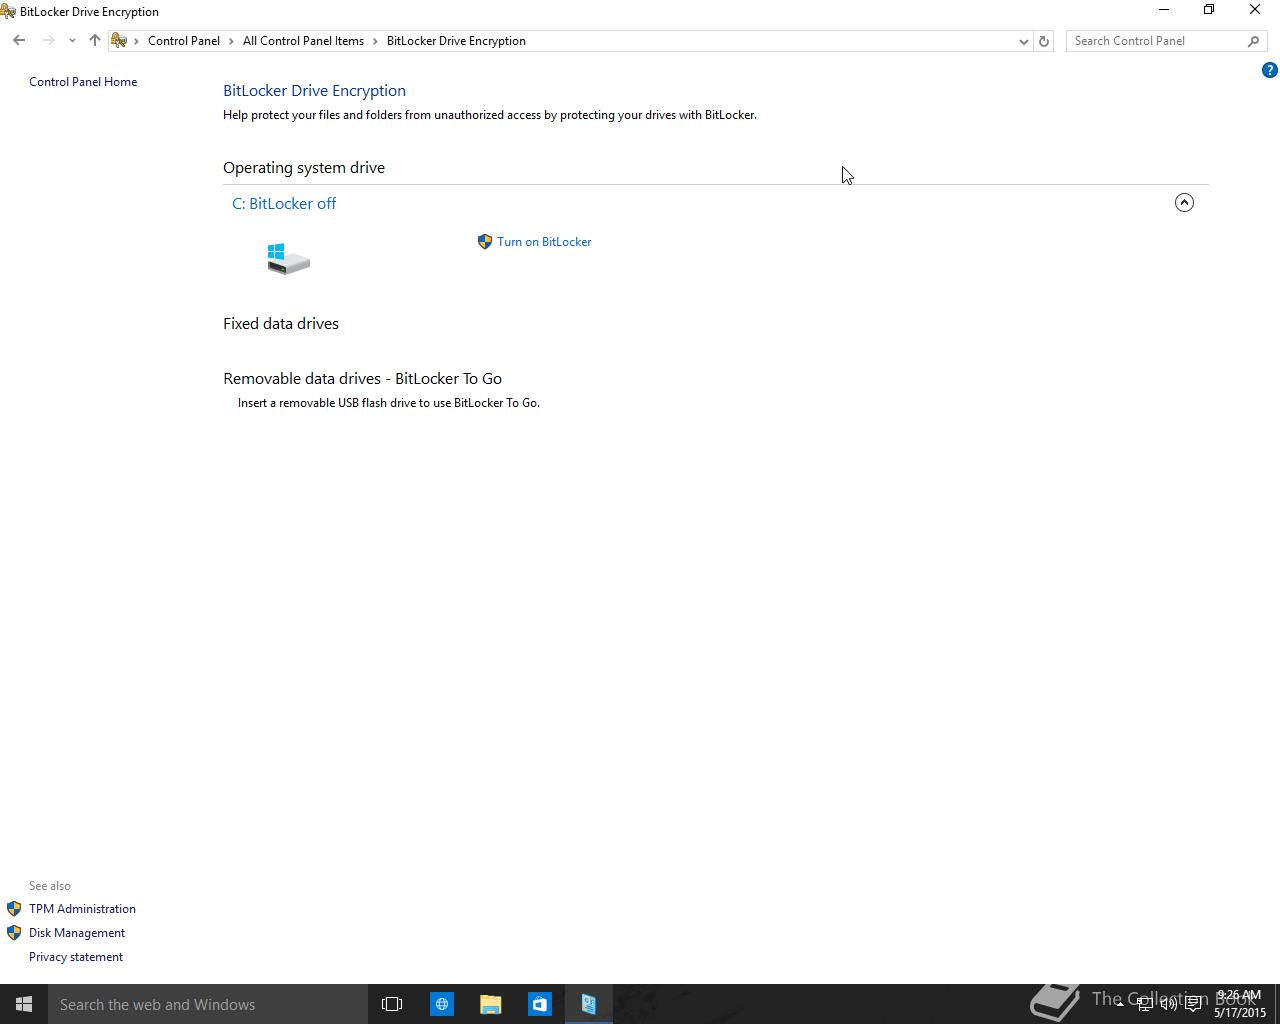Click the address bar Control Panel icon
Screen dimensions: 1280x1024
coord(119,41)
